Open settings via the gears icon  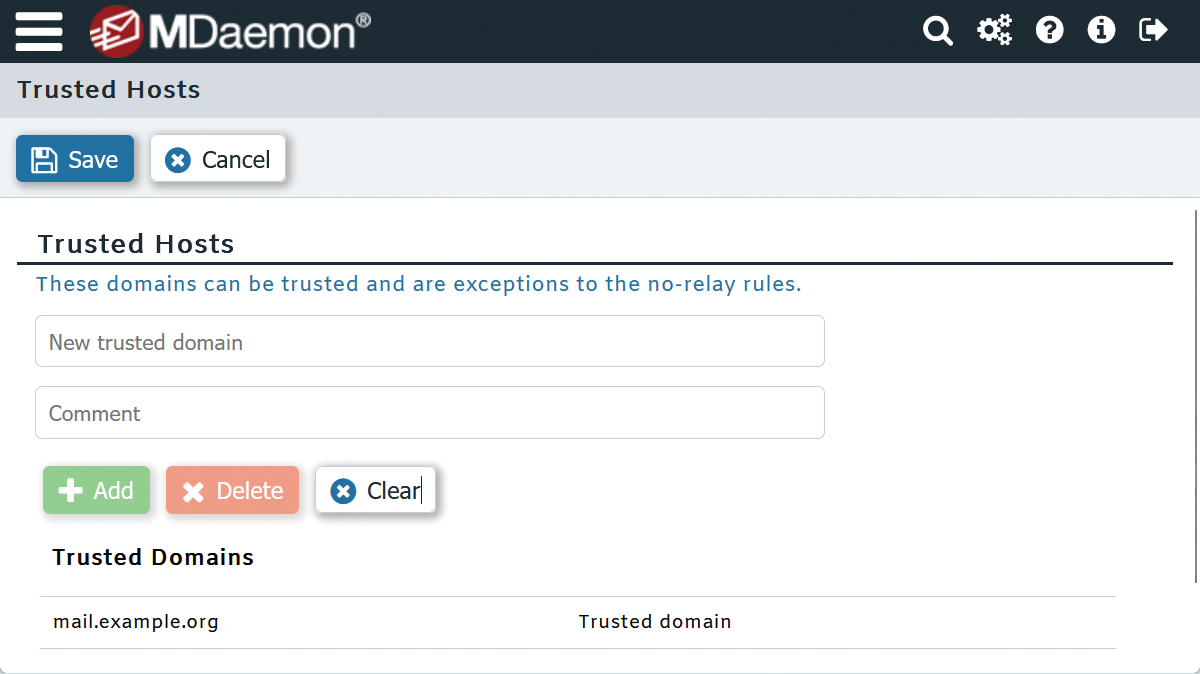click(994, 30)
